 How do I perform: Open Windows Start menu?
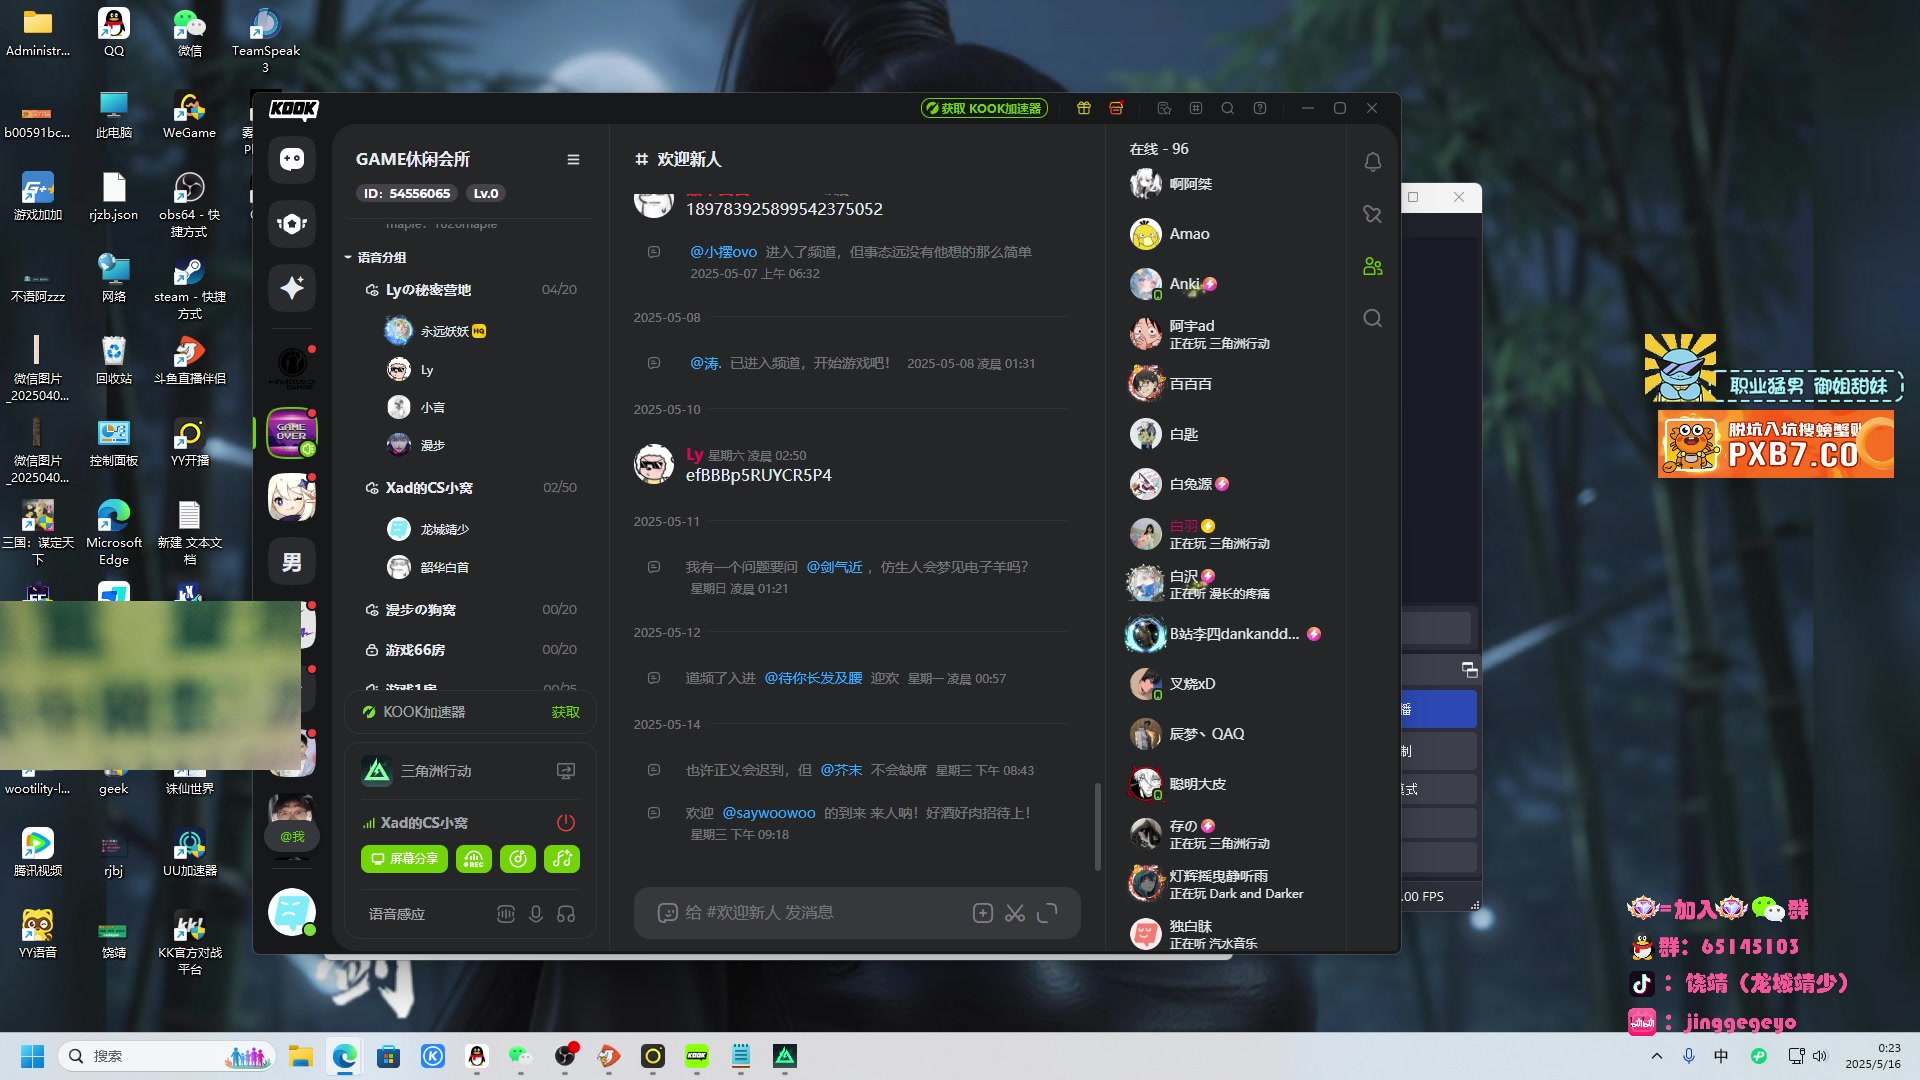click(32, 1056)
